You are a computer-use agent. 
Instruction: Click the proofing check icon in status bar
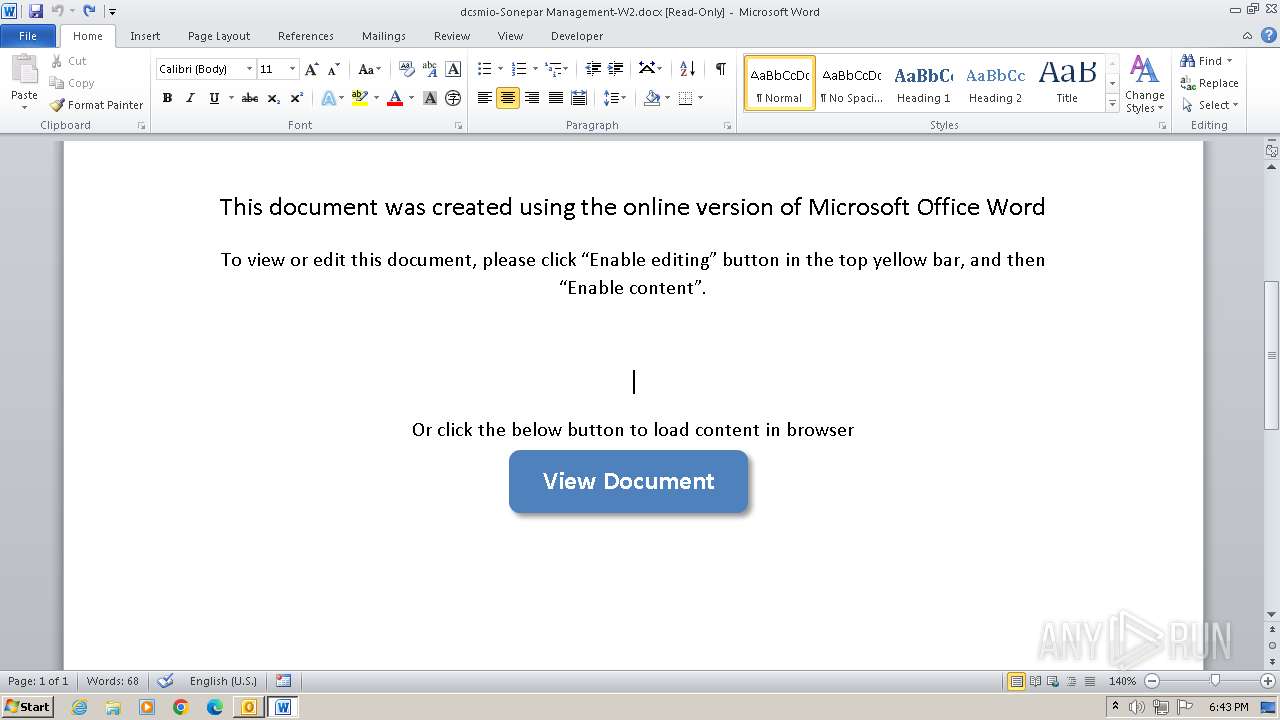[165, 681]
